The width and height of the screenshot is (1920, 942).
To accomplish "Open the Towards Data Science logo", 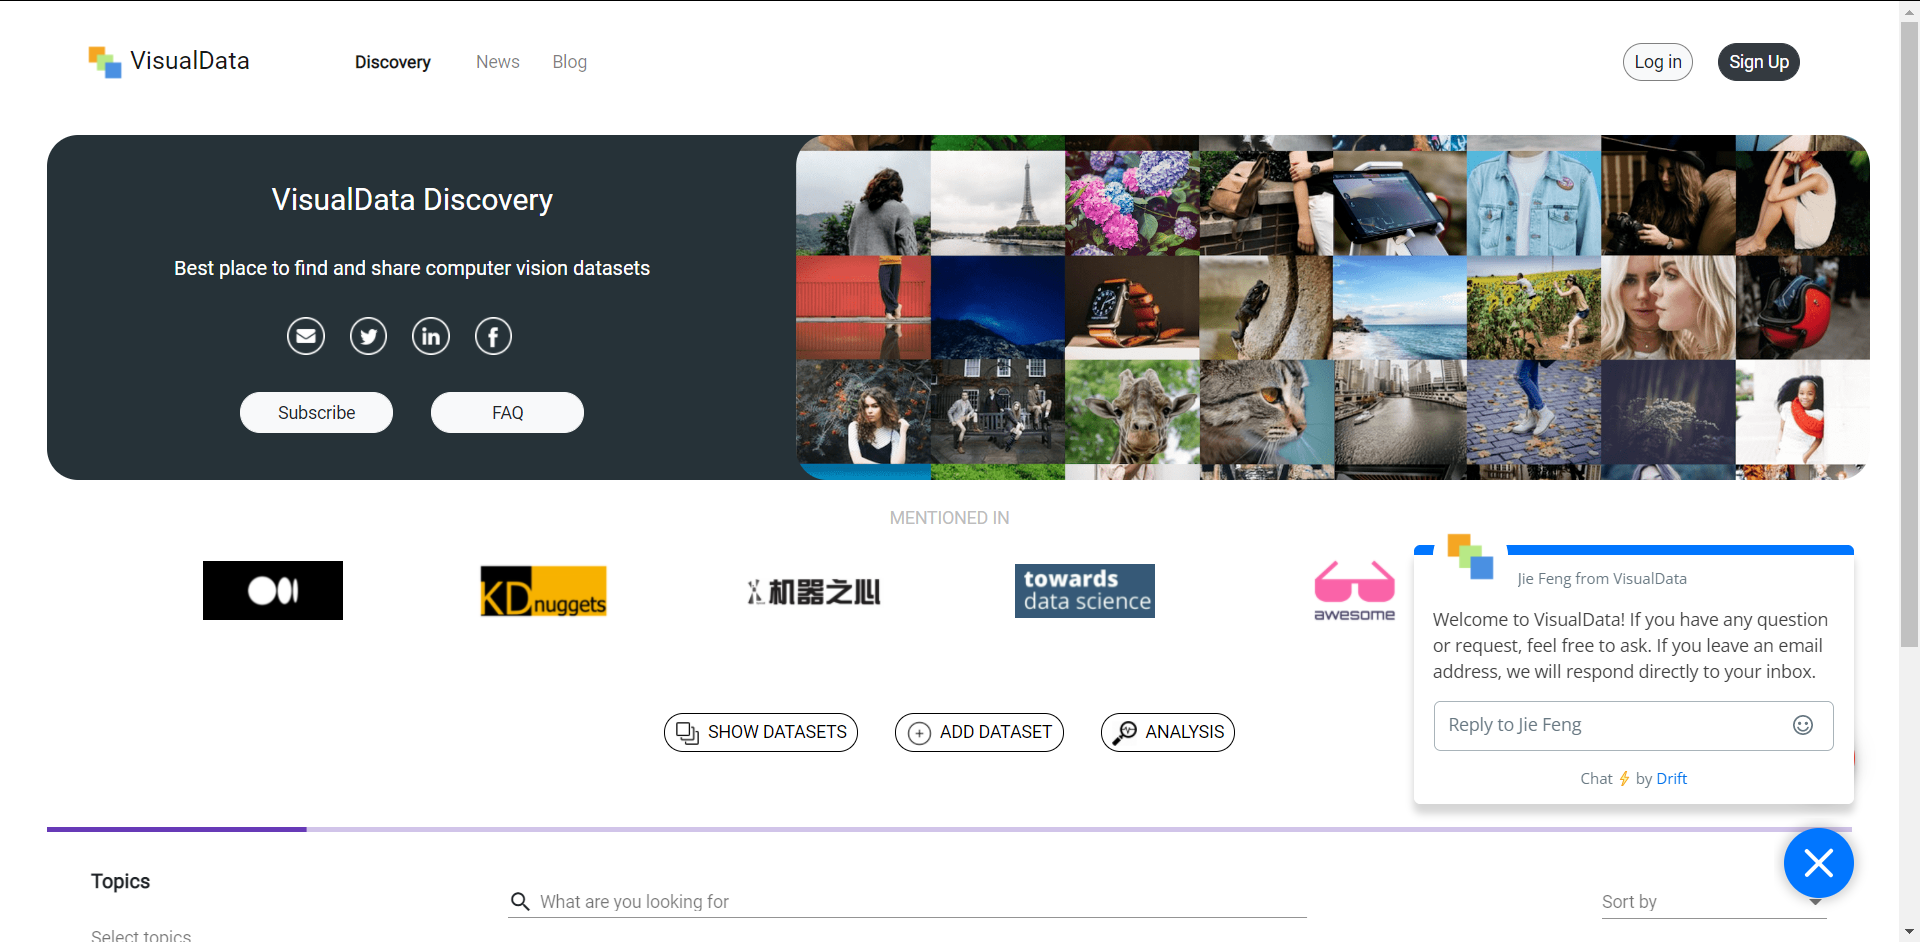I will click(x=1085, y=591).
